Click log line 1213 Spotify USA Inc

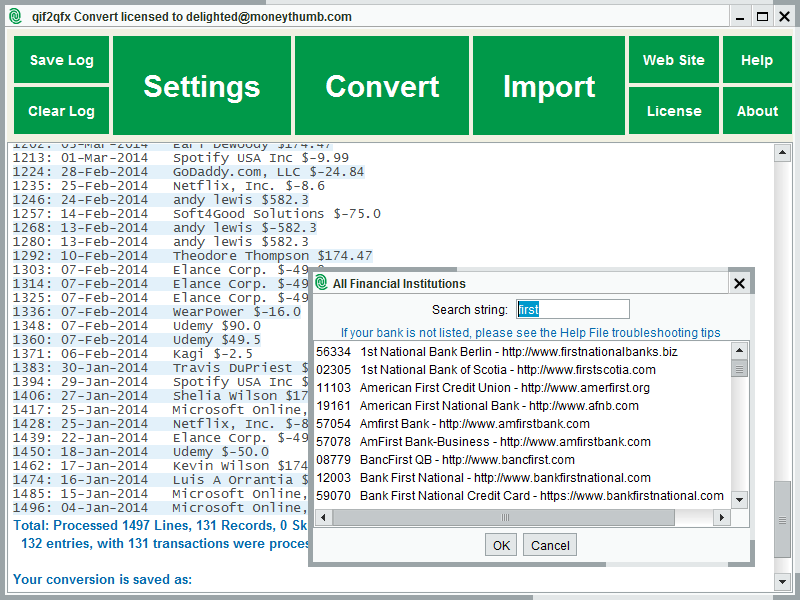181,158
